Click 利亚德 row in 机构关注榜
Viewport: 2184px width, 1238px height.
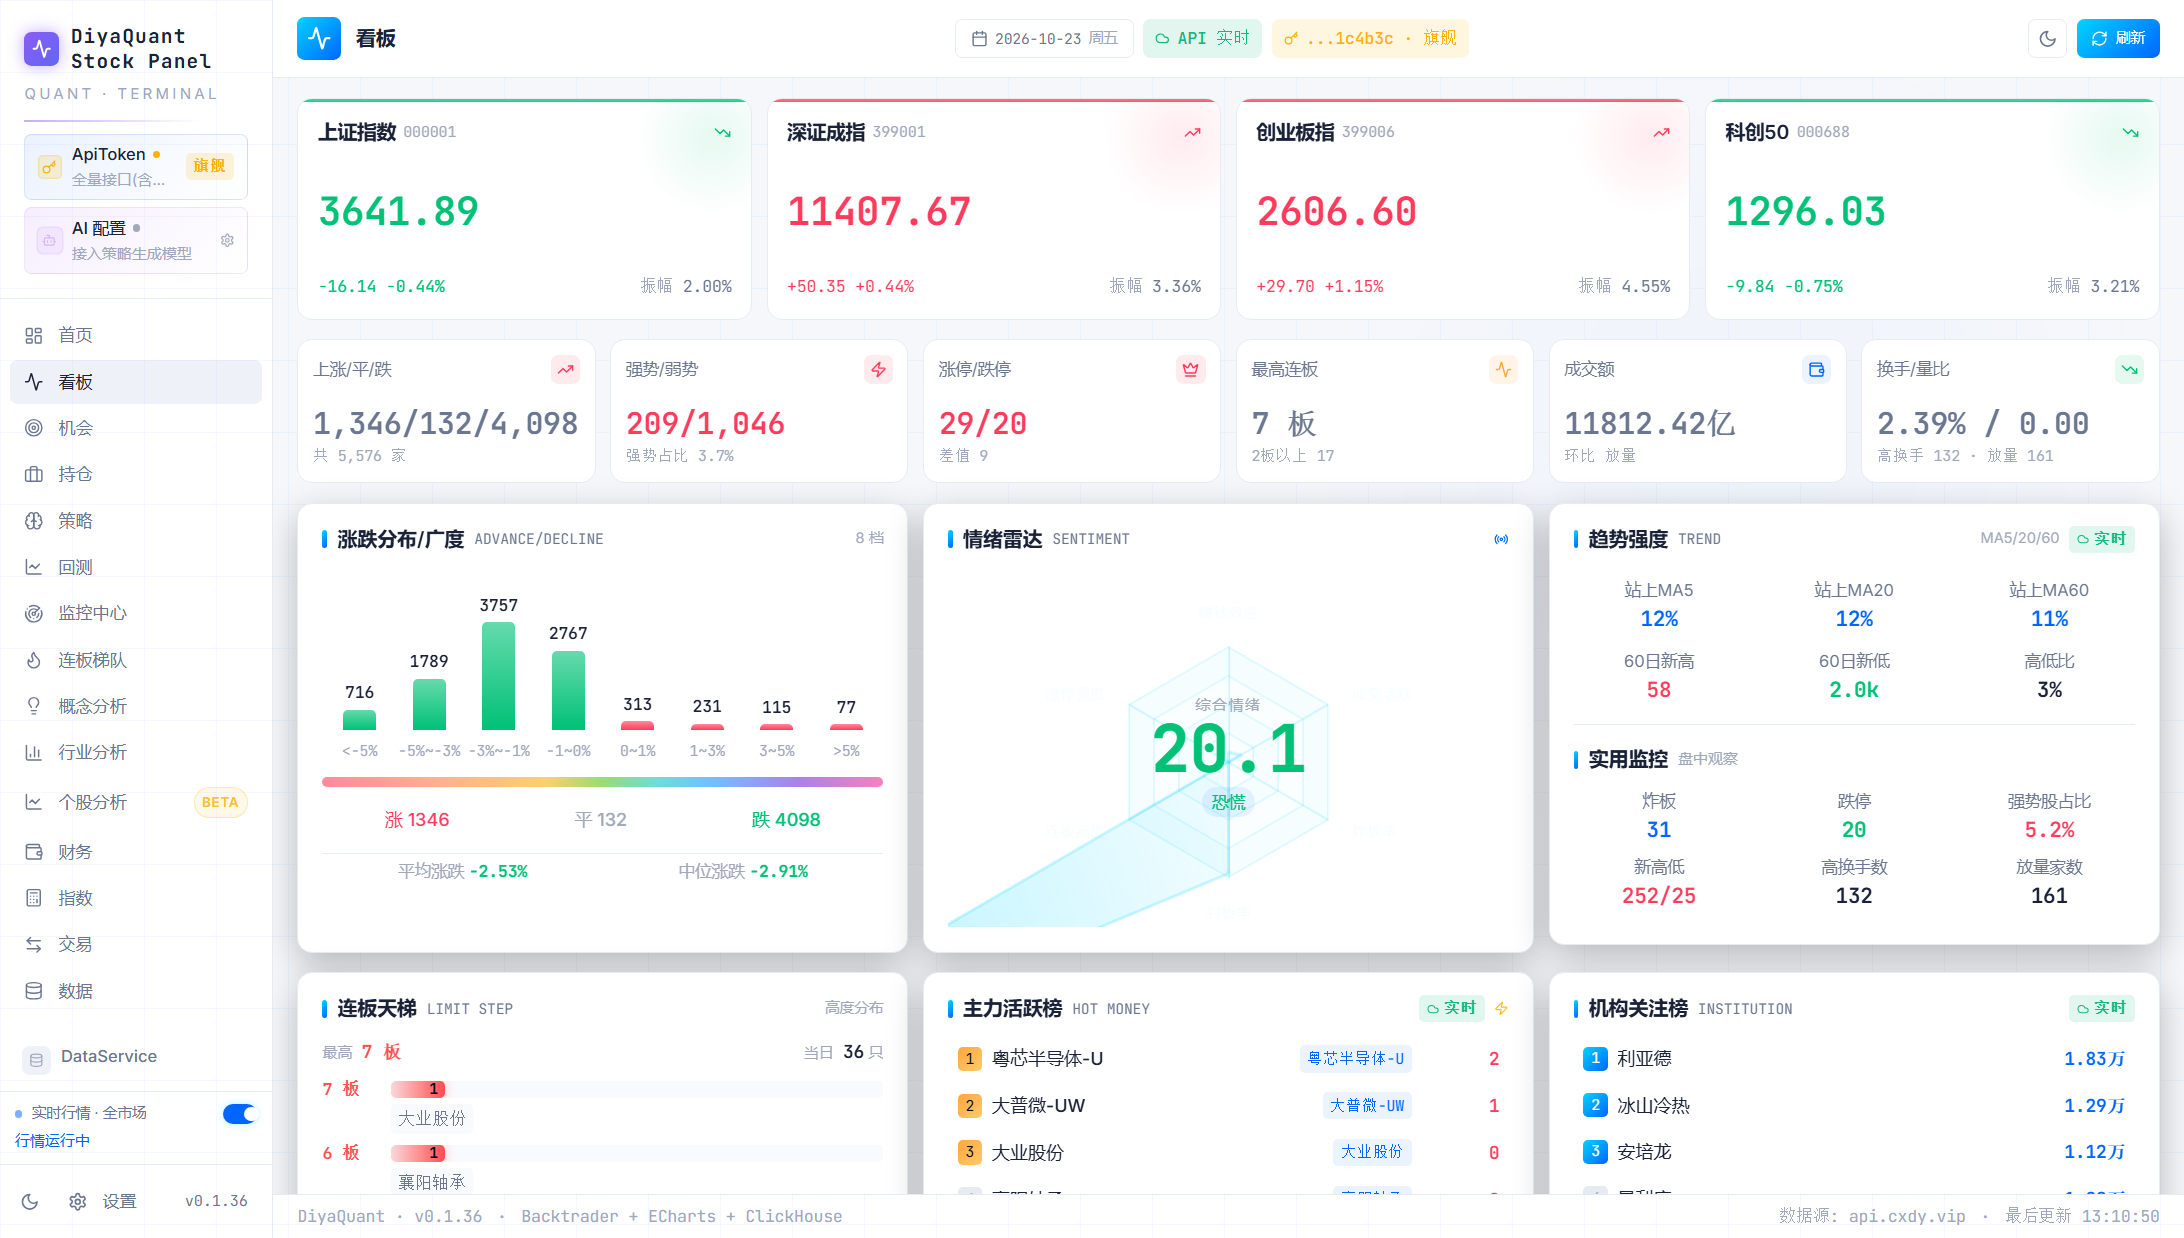tap(1854, 1058)
